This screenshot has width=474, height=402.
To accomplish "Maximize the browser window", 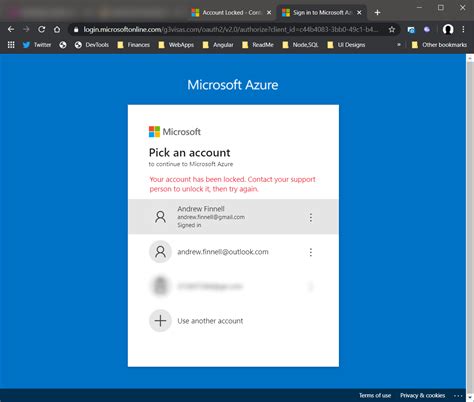I will (441, 7).
